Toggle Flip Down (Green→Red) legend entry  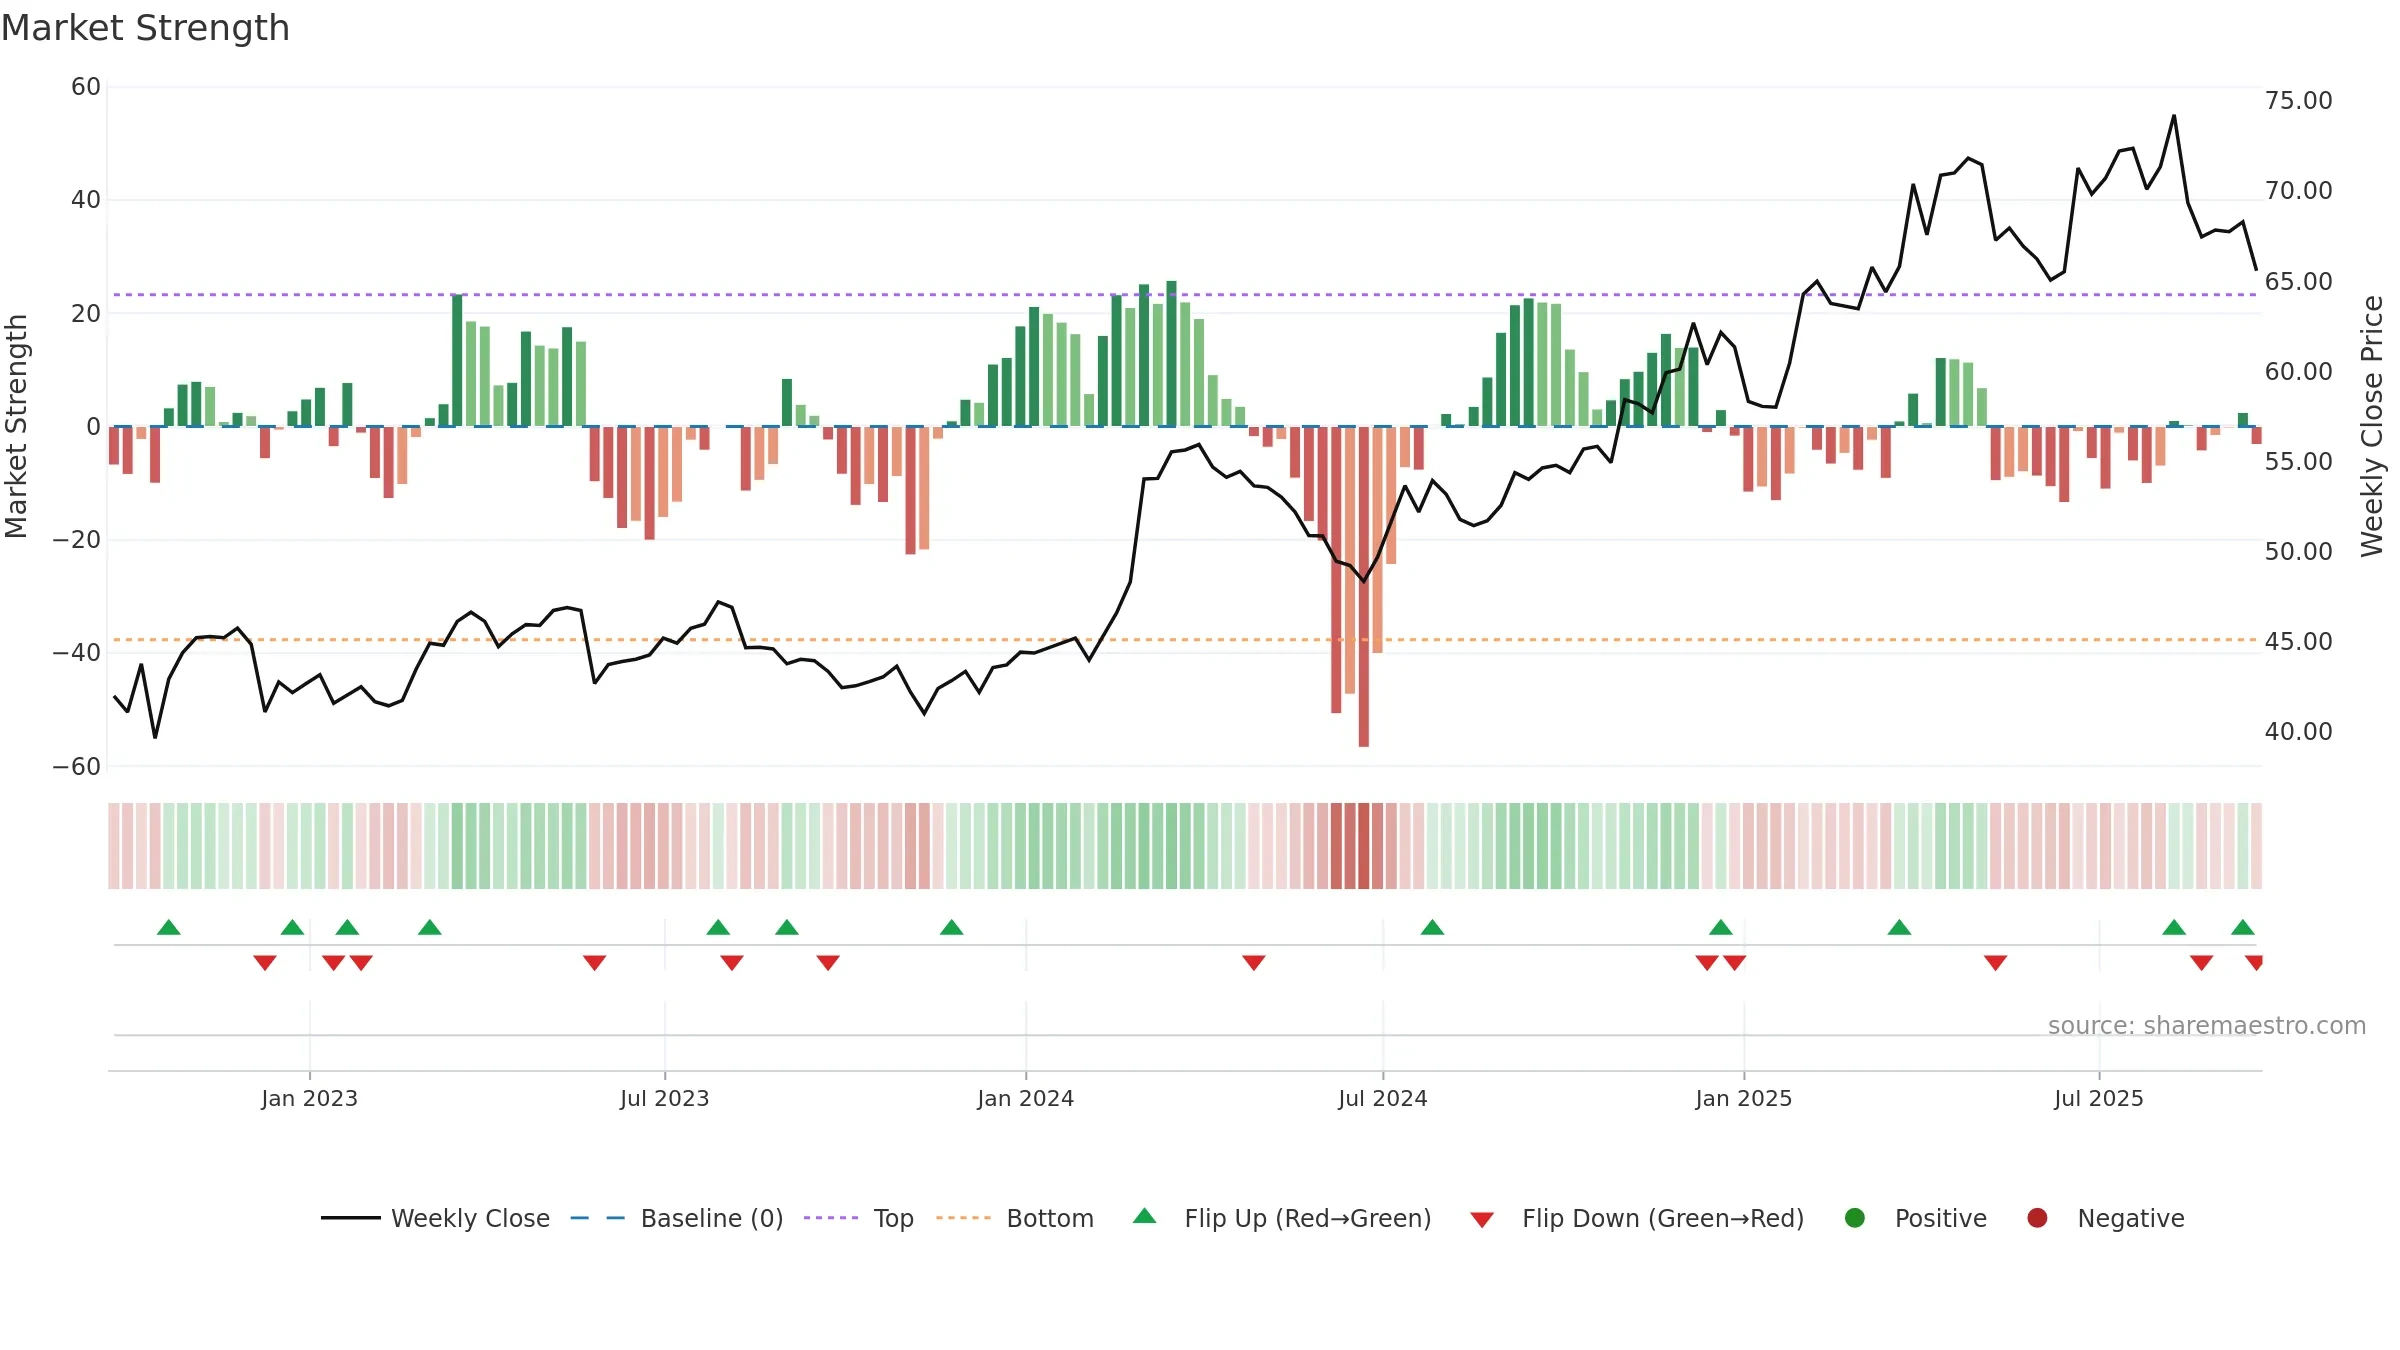[1637, 1218]
